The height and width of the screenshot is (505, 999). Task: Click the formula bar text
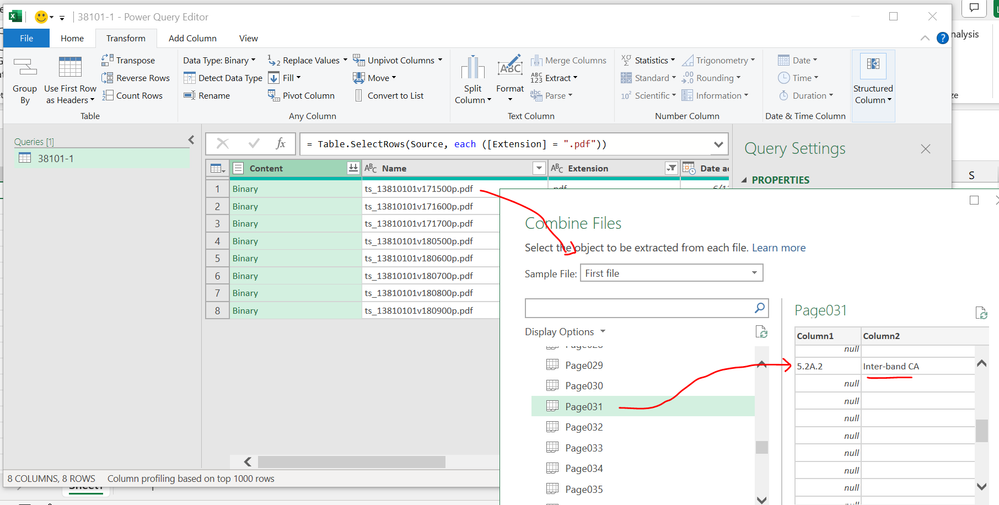[x=456, y=145]
